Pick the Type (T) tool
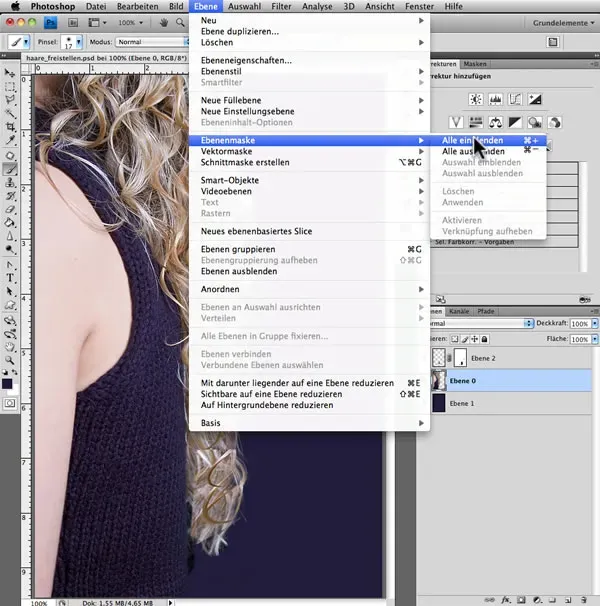This screenshot has height=606, width=600. 9,277
